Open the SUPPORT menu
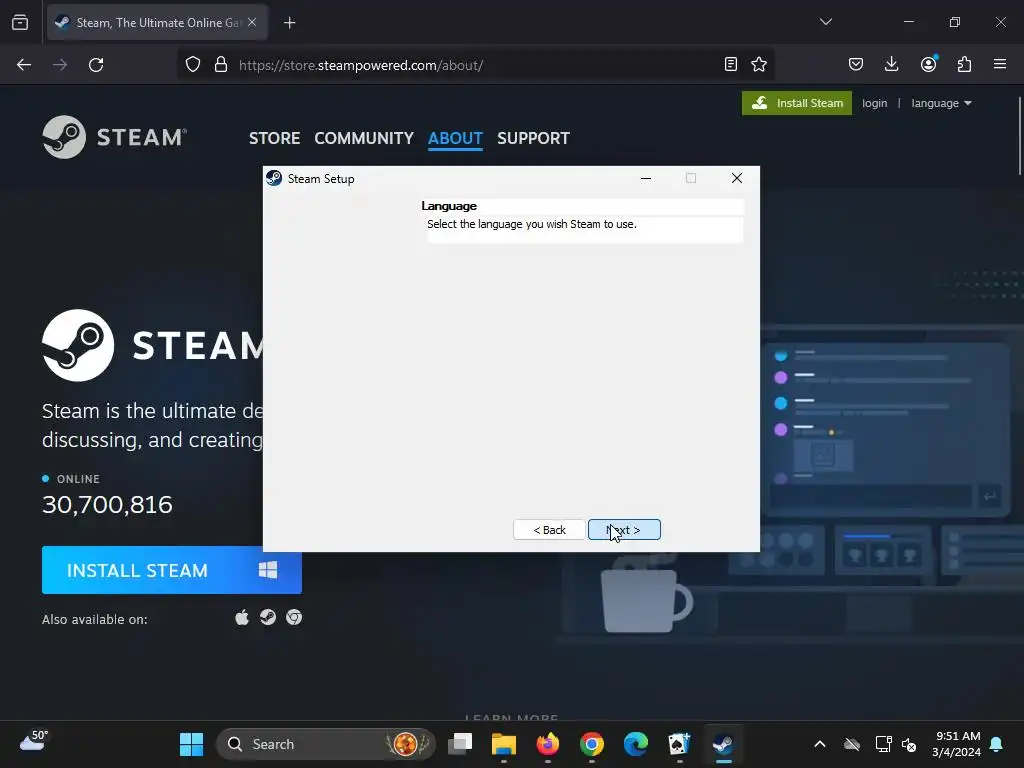The height and width of the screenshot is (768, 1024). pyautogui.click(x=533, y=138)
